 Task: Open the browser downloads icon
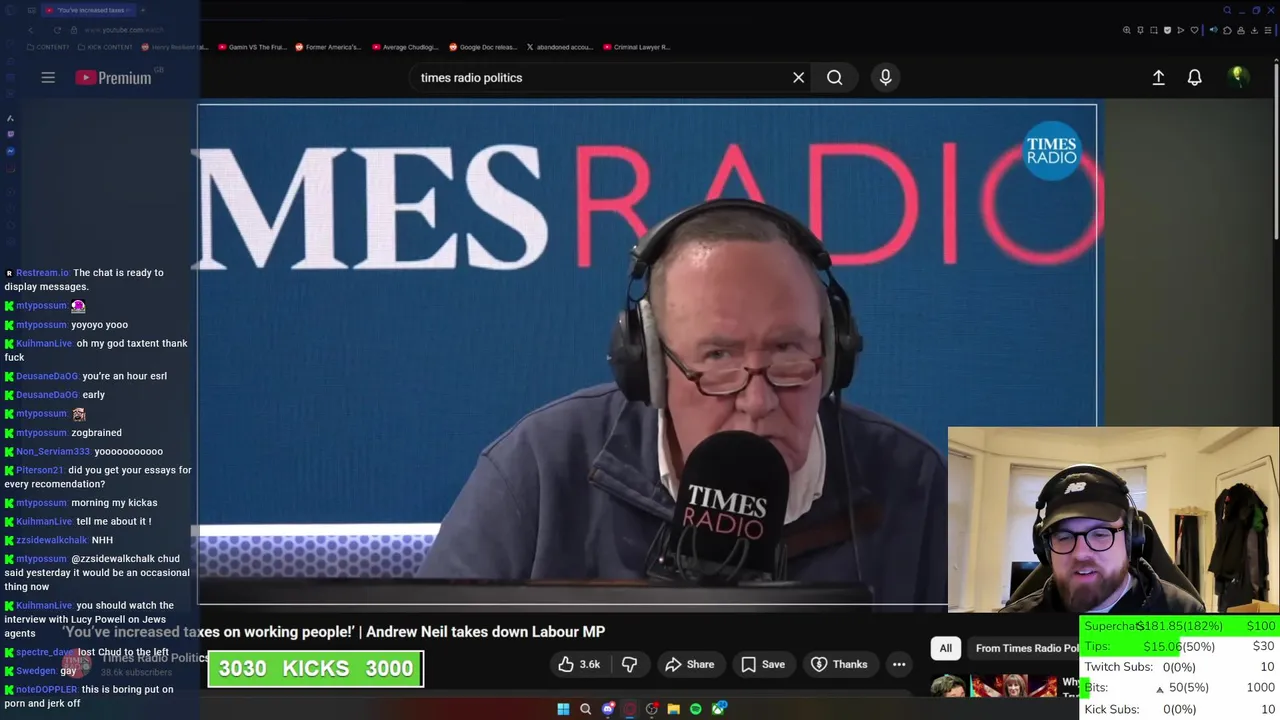(1254, 30)
